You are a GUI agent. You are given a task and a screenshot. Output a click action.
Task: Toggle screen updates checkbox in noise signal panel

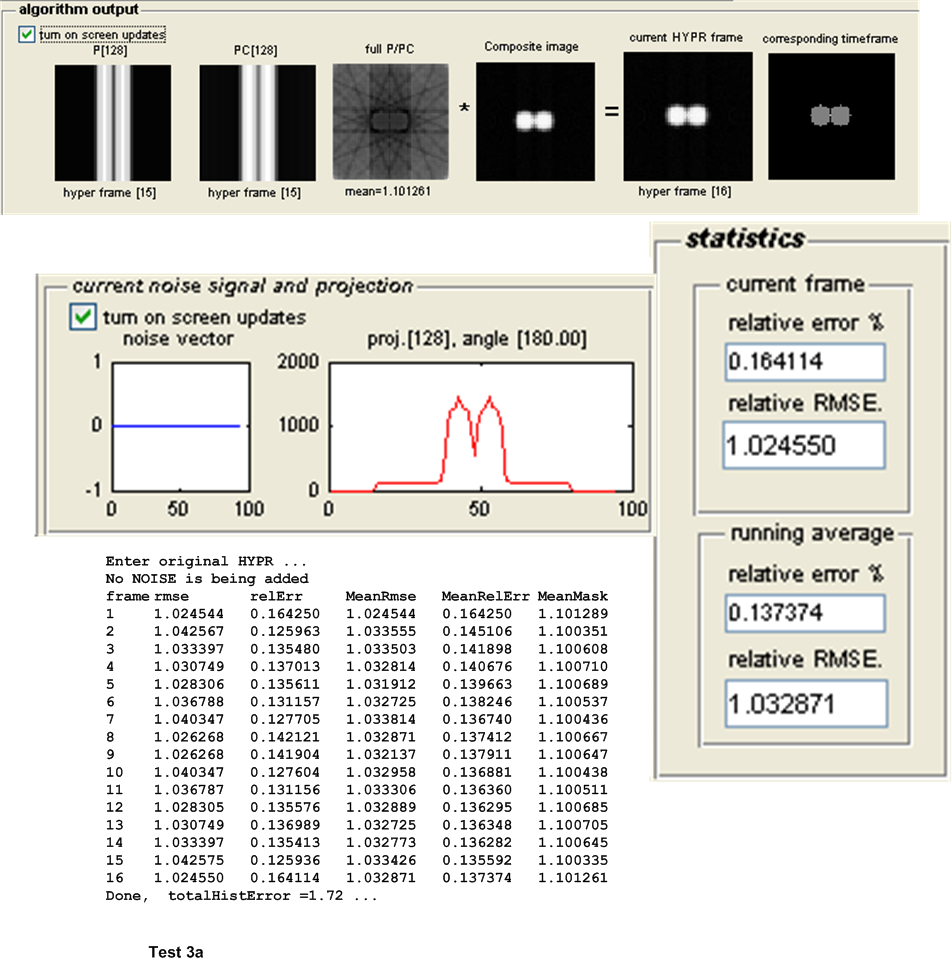coord(81,317)
